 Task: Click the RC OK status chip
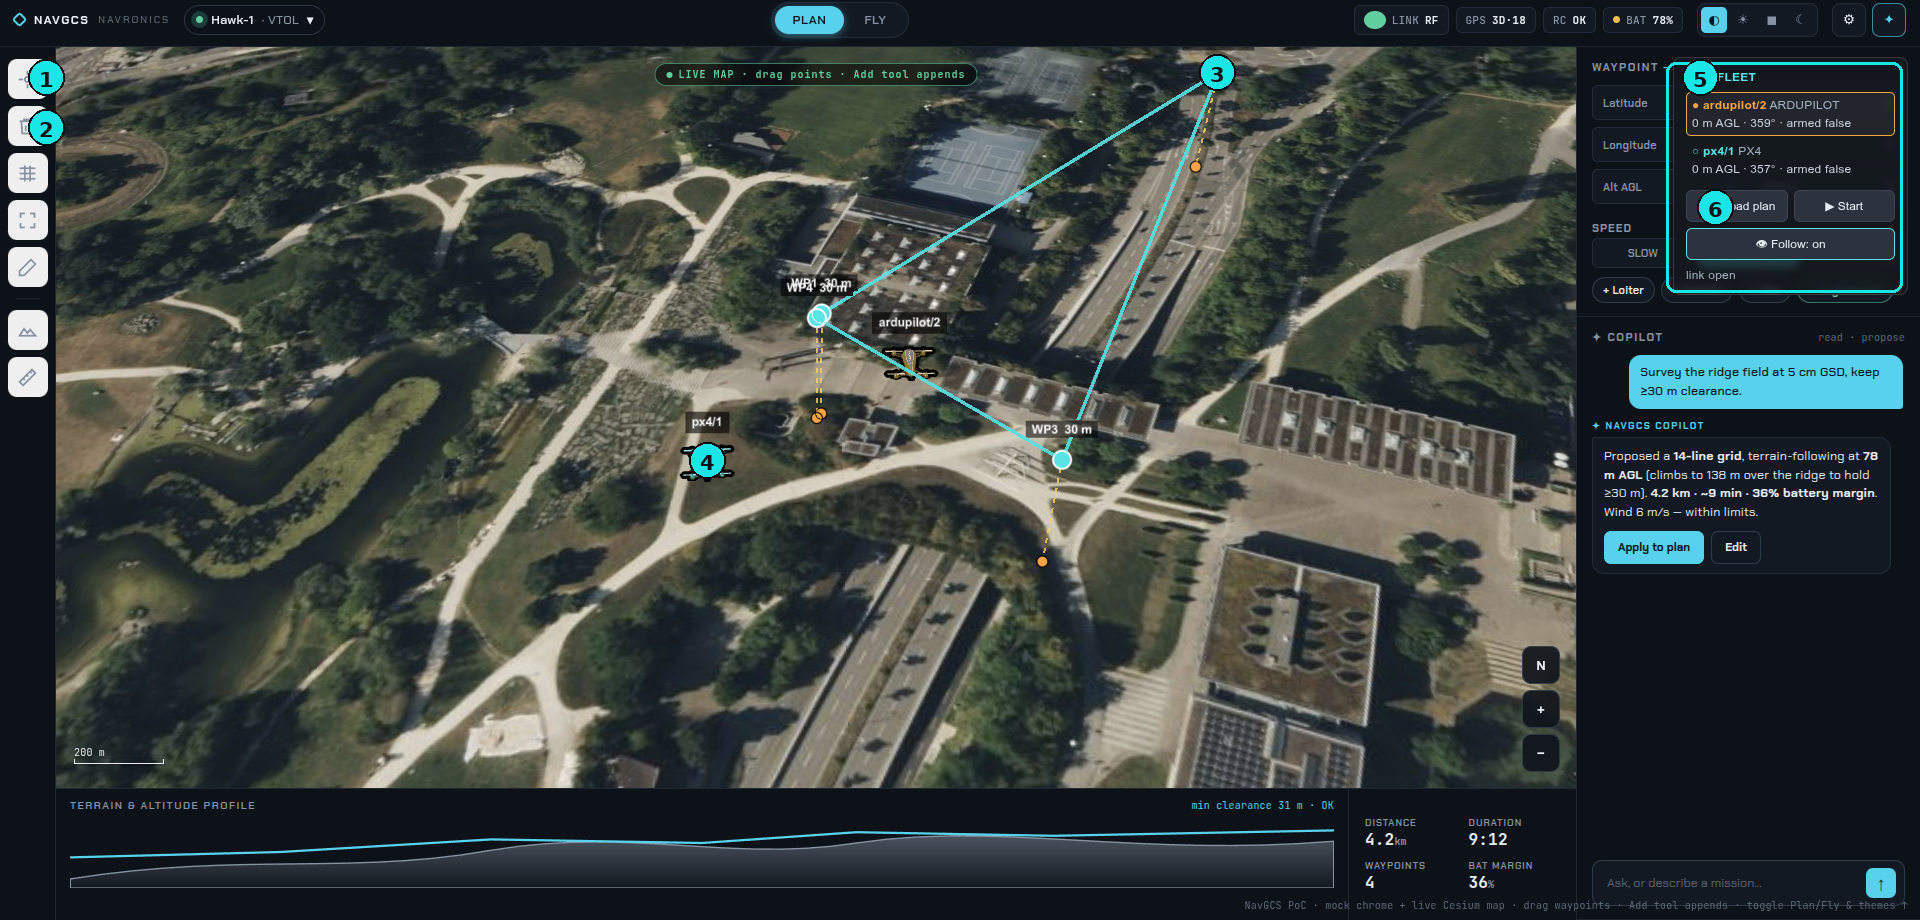click(x=1569, y=20)
